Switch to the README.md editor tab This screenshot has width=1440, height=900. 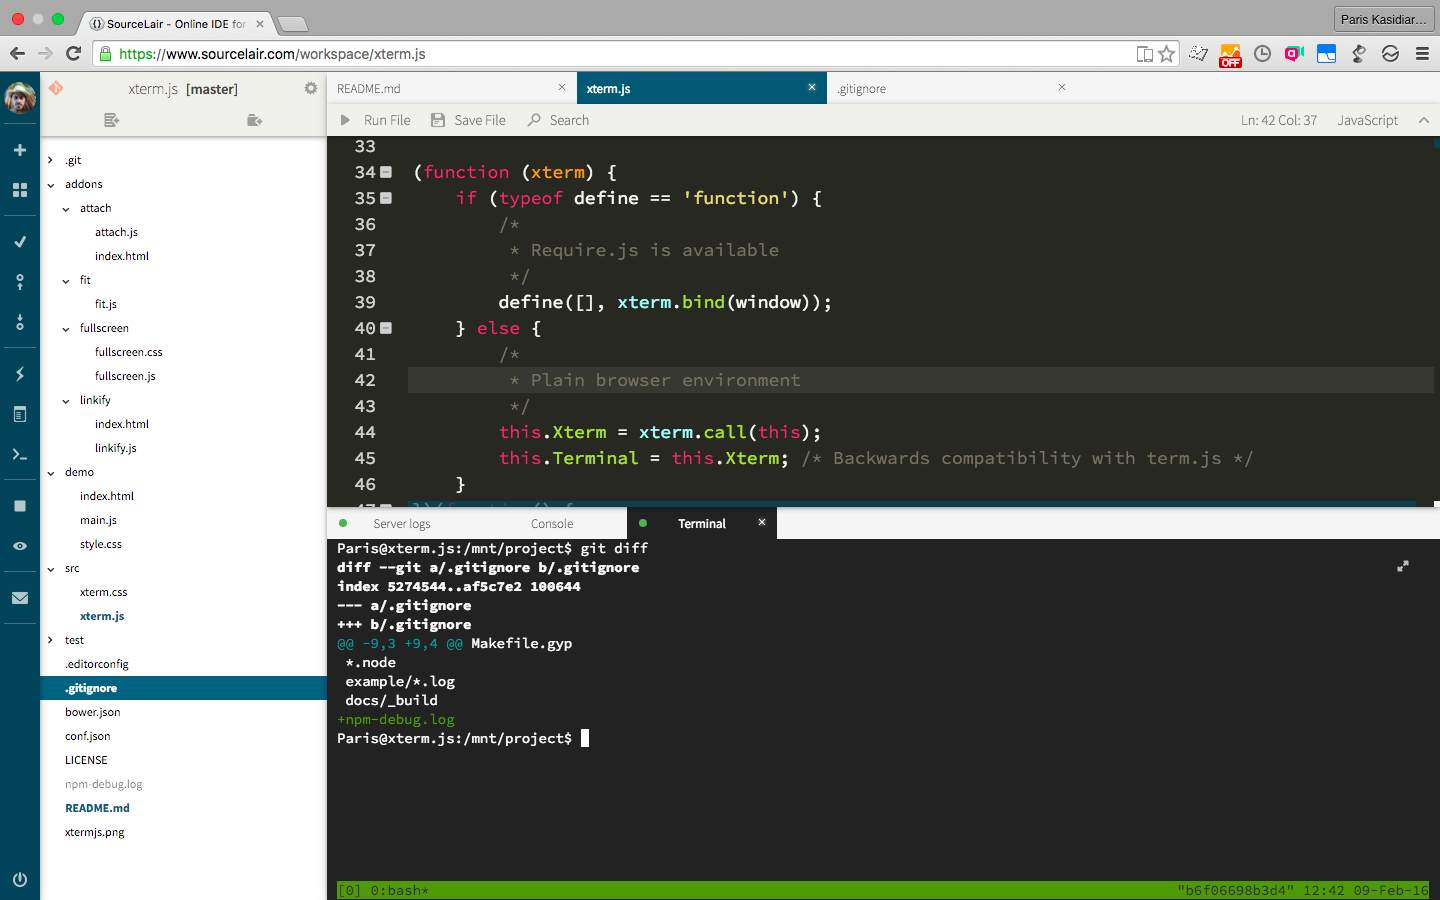pos(369,89)
